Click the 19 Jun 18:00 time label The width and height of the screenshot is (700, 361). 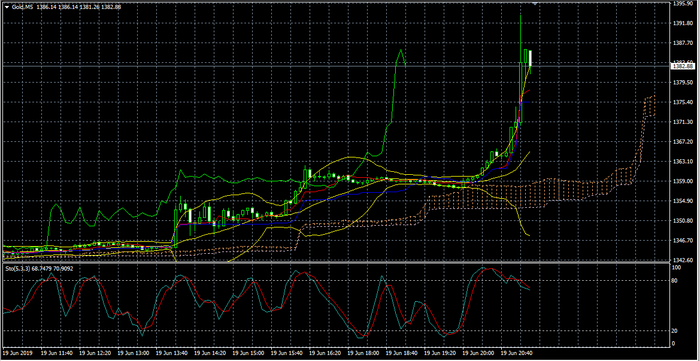pos(362,353)
